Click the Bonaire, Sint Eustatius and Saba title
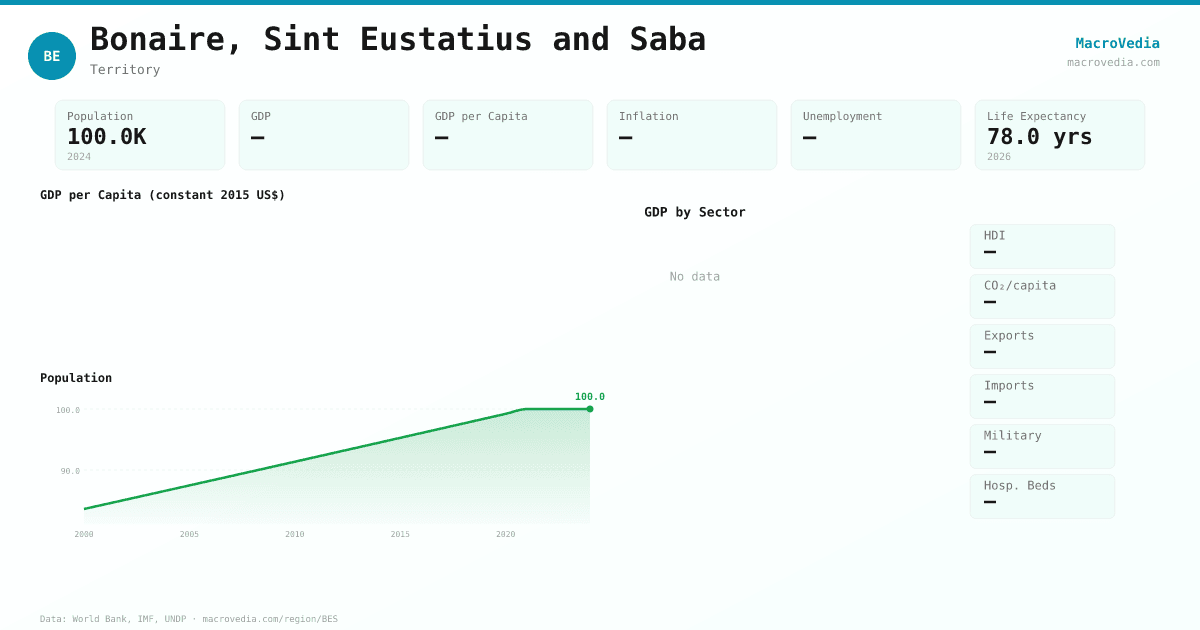This screenshot has width=1200, height=630. pyautogui.click(x=398, y=39)
